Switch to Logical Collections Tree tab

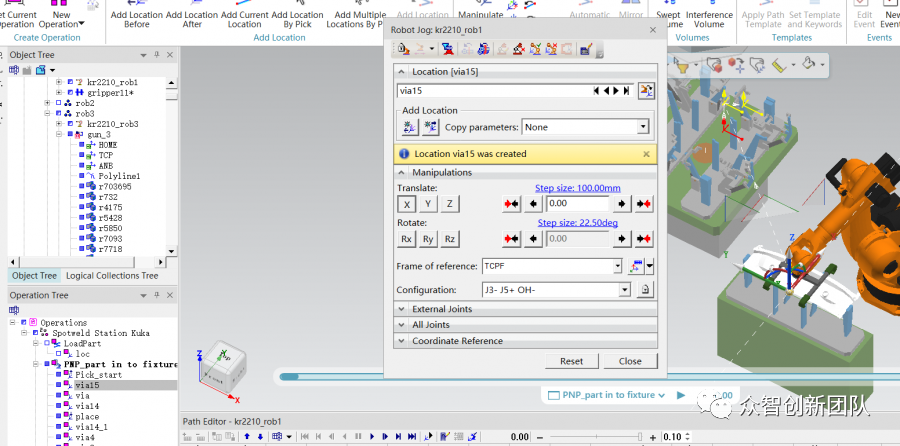coord(112,276)
